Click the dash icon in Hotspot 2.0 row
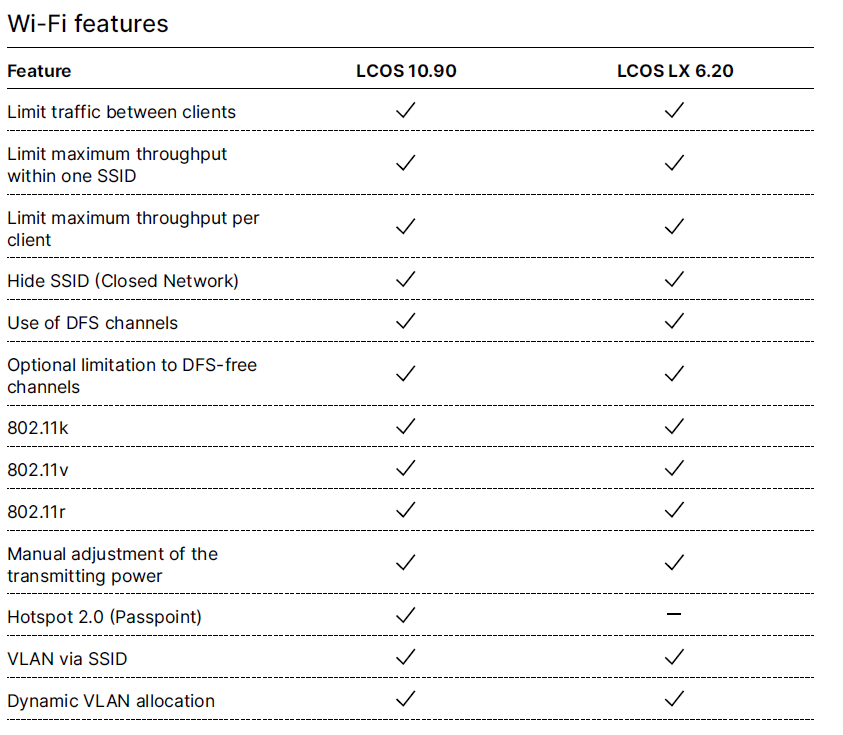 tap(674, 614)
